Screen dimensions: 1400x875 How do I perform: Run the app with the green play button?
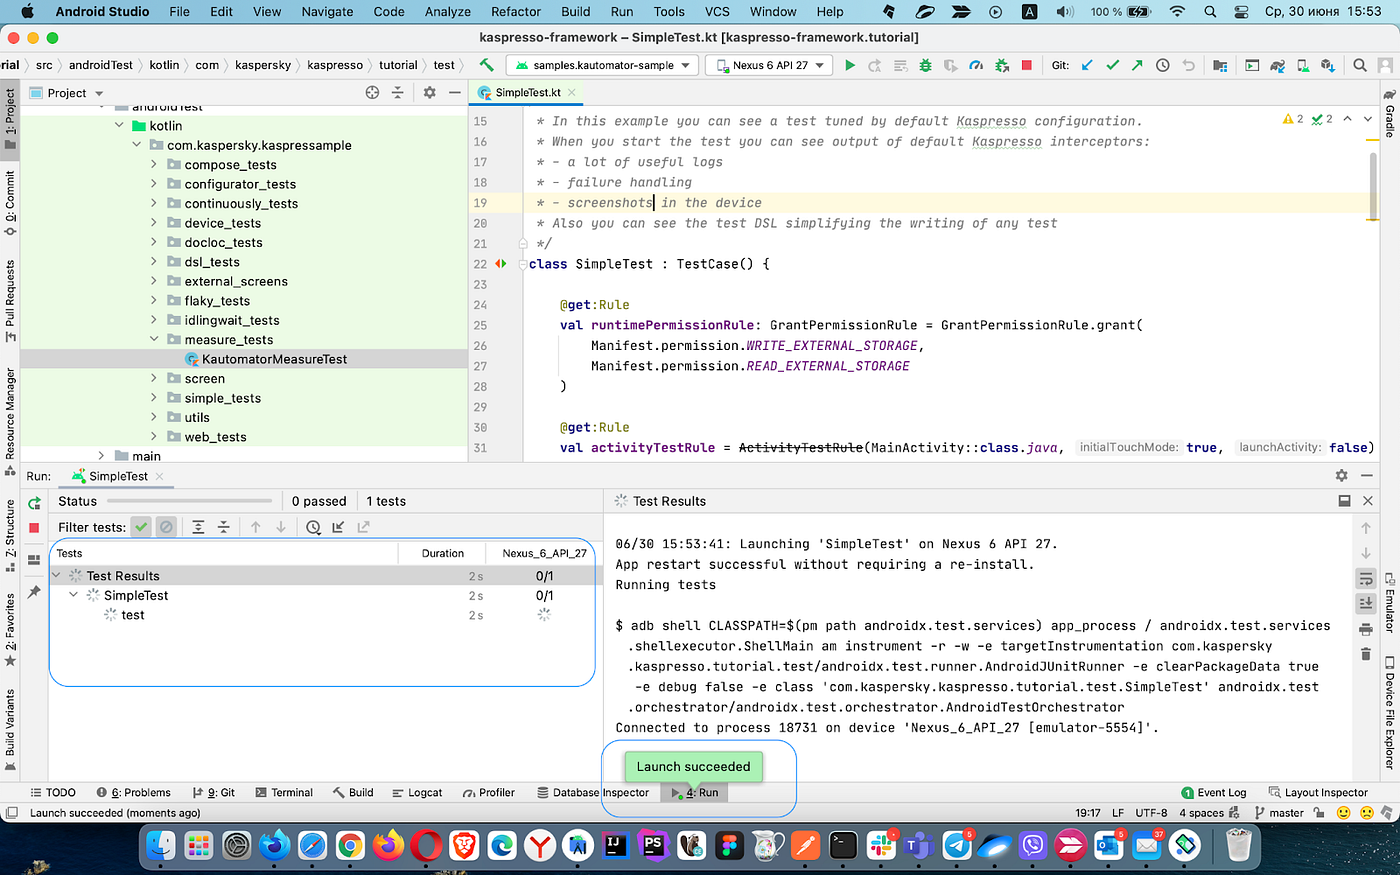pyautogui.click(x=850, y=65)
